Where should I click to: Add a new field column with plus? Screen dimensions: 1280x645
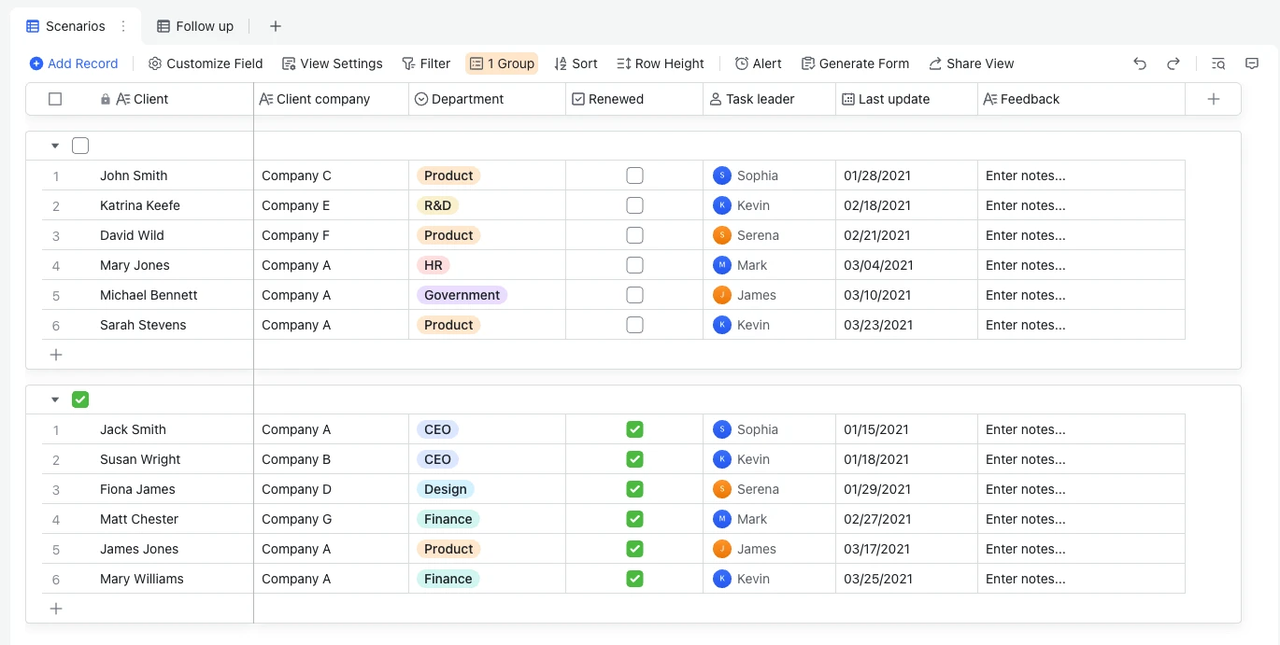point(1213,99)
